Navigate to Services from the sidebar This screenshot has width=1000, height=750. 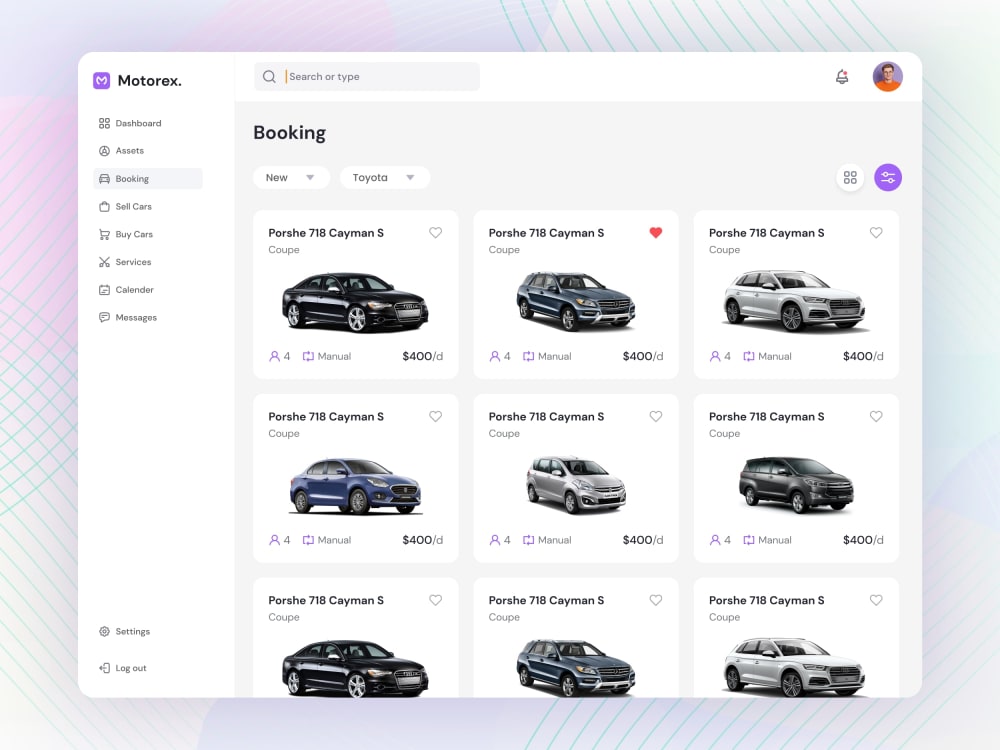131,262
